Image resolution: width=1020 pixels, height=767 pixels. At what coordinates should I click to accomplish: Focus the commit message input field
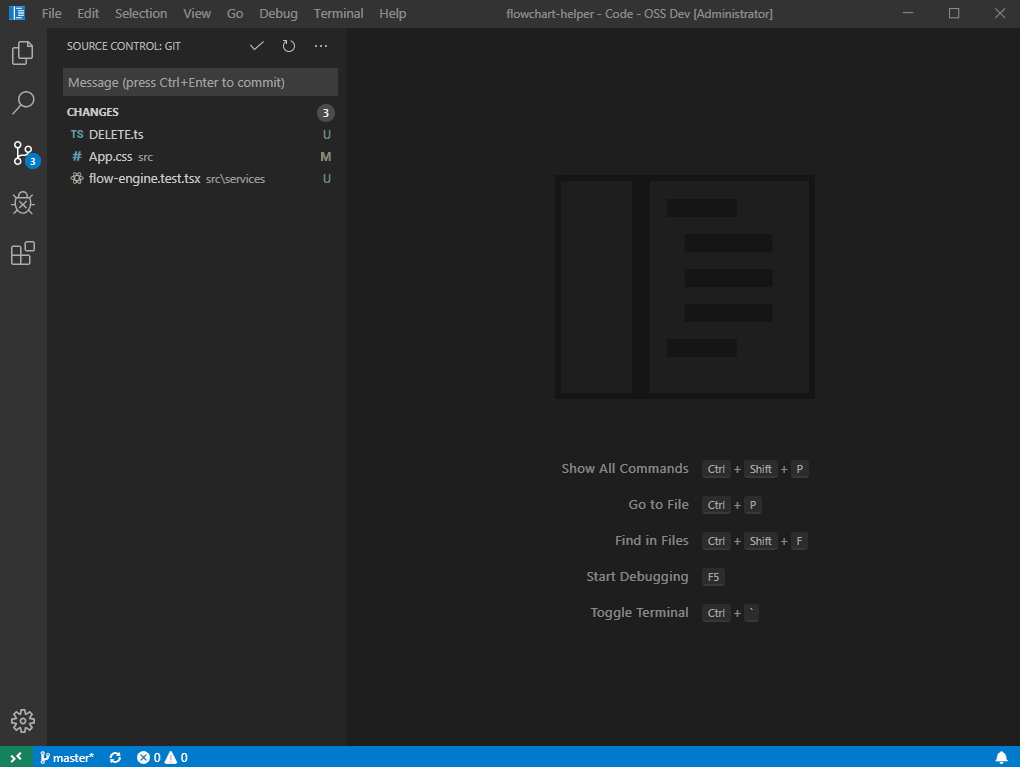click(x=200, y=83)
